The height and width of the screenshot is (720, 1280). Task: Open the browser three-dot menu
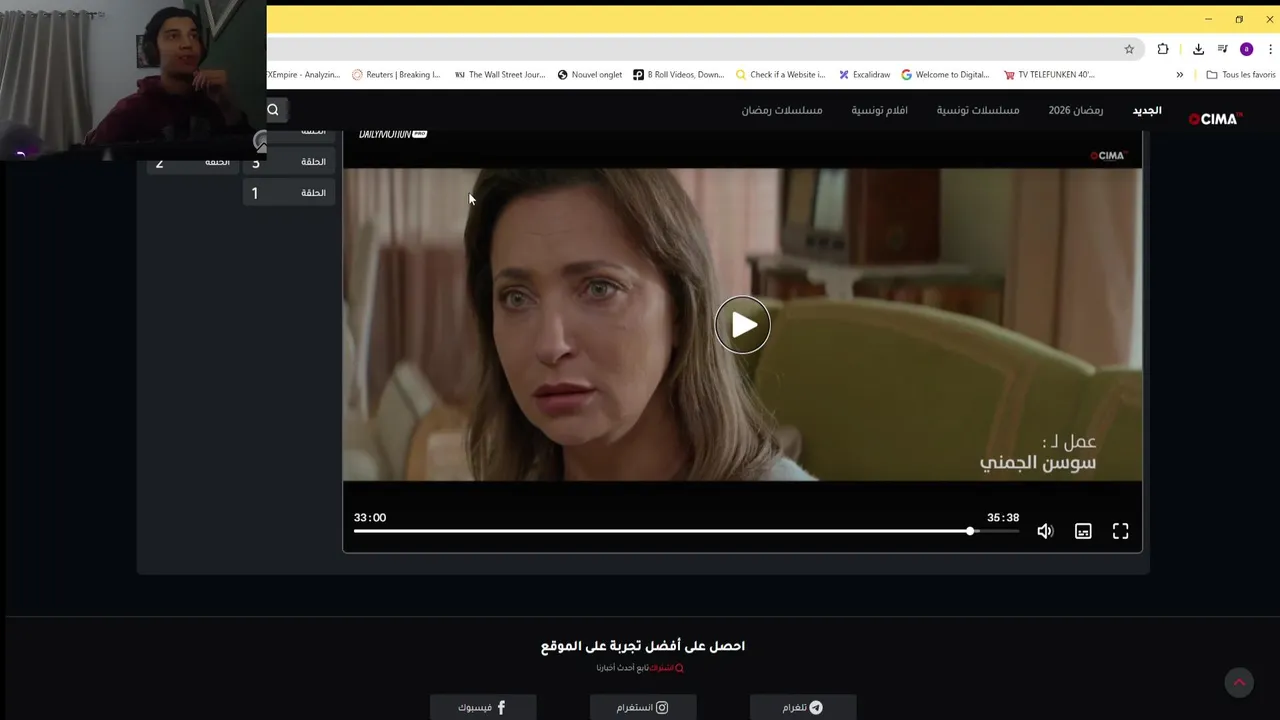click(x=1270, y=49)
